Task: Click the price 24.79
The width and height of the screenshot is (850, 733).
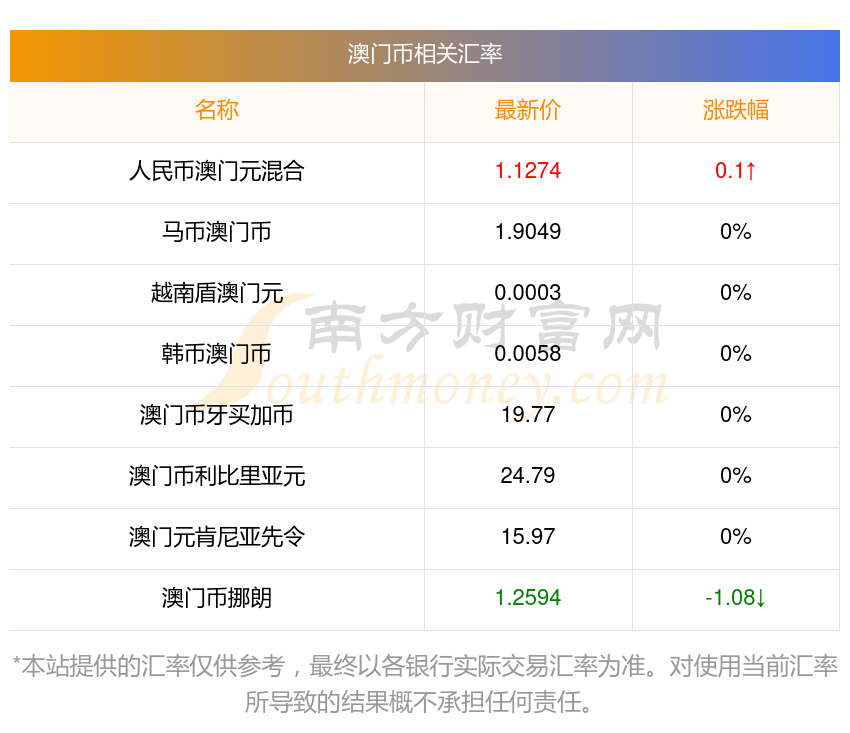Action: (527, 476)
